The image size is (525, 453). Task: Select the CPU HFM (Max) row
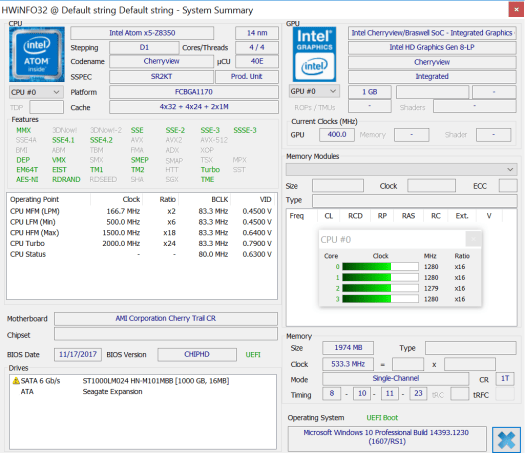coord(141,233)
